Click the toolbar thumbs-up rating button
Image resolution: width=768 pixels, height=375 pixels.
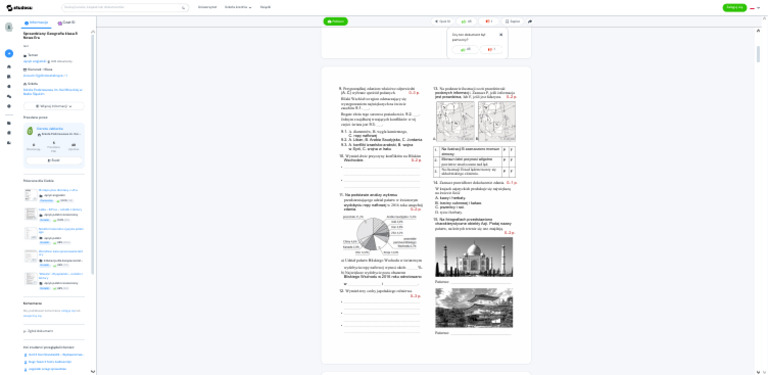pos(466,22)
